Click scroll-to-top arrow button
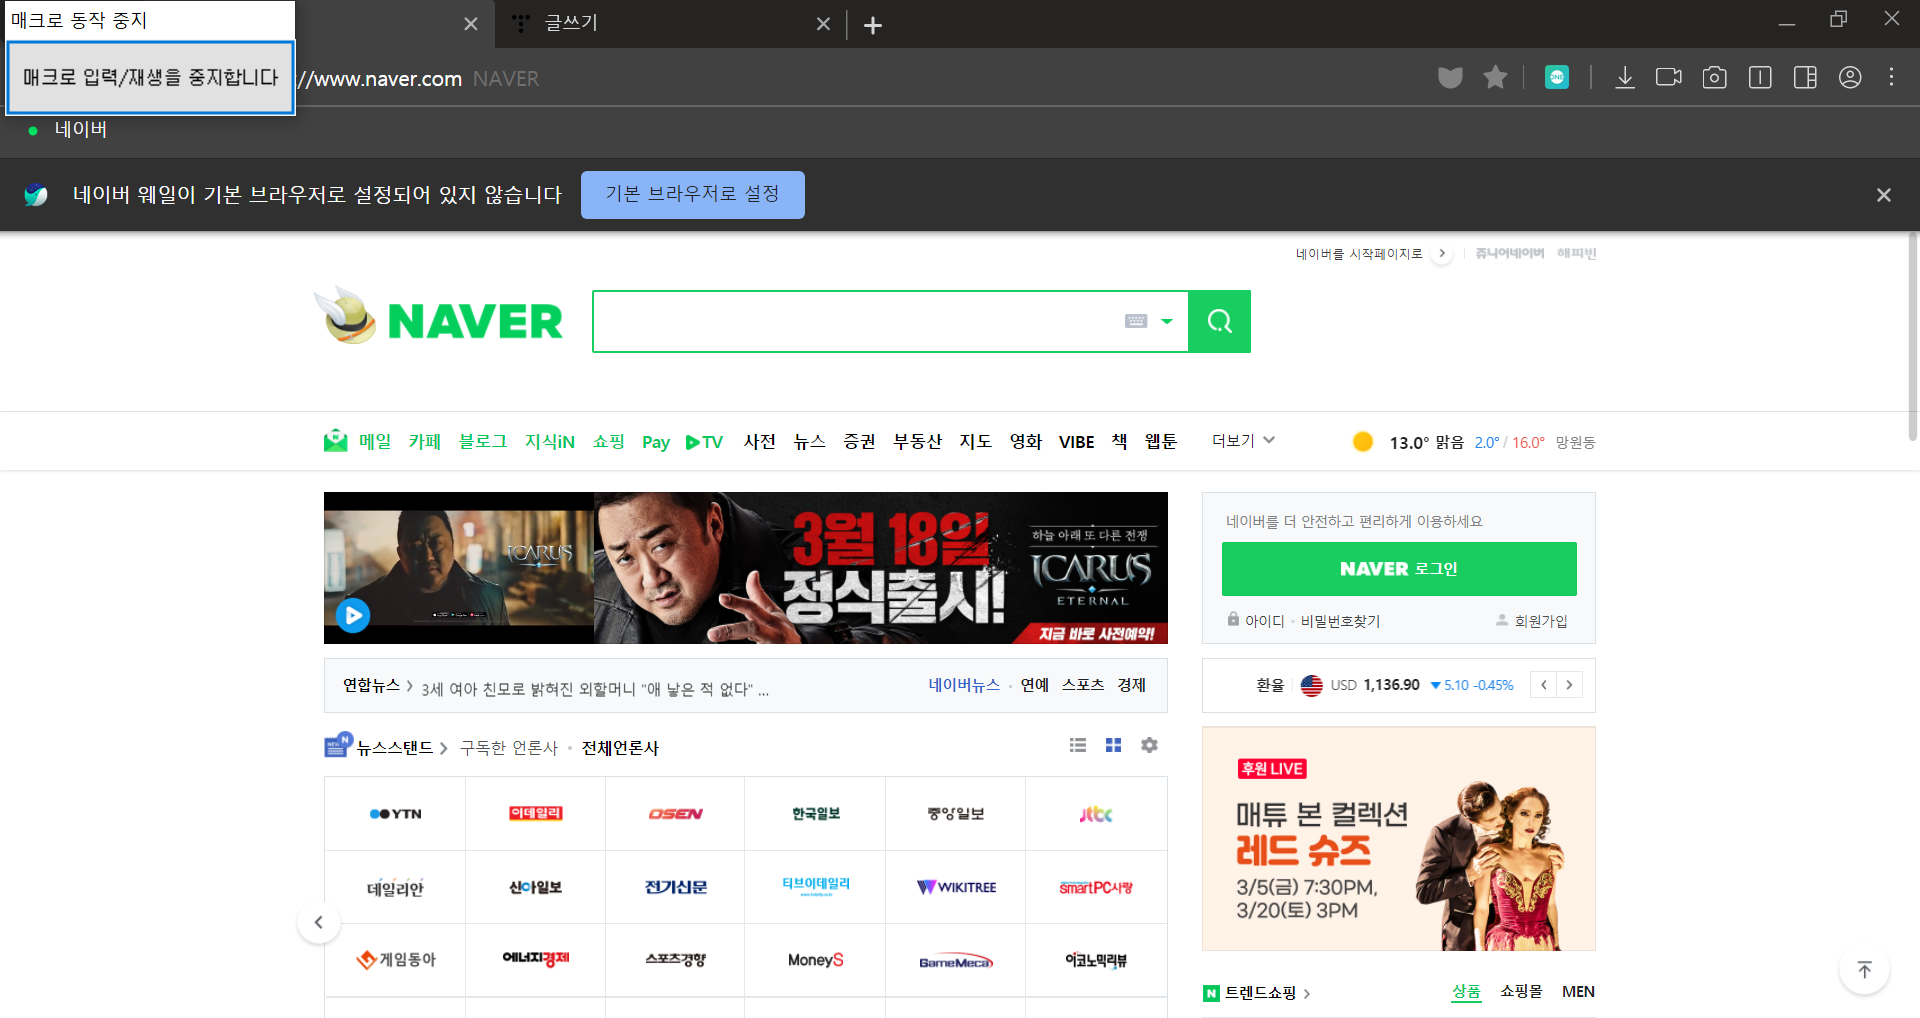This screenshot has height=1018, width=1920. 1864,970
